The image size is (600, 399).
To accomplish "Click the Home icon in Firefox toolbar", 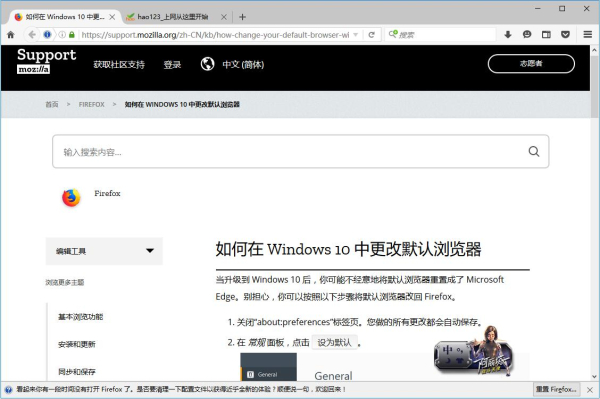I will 11,35.
